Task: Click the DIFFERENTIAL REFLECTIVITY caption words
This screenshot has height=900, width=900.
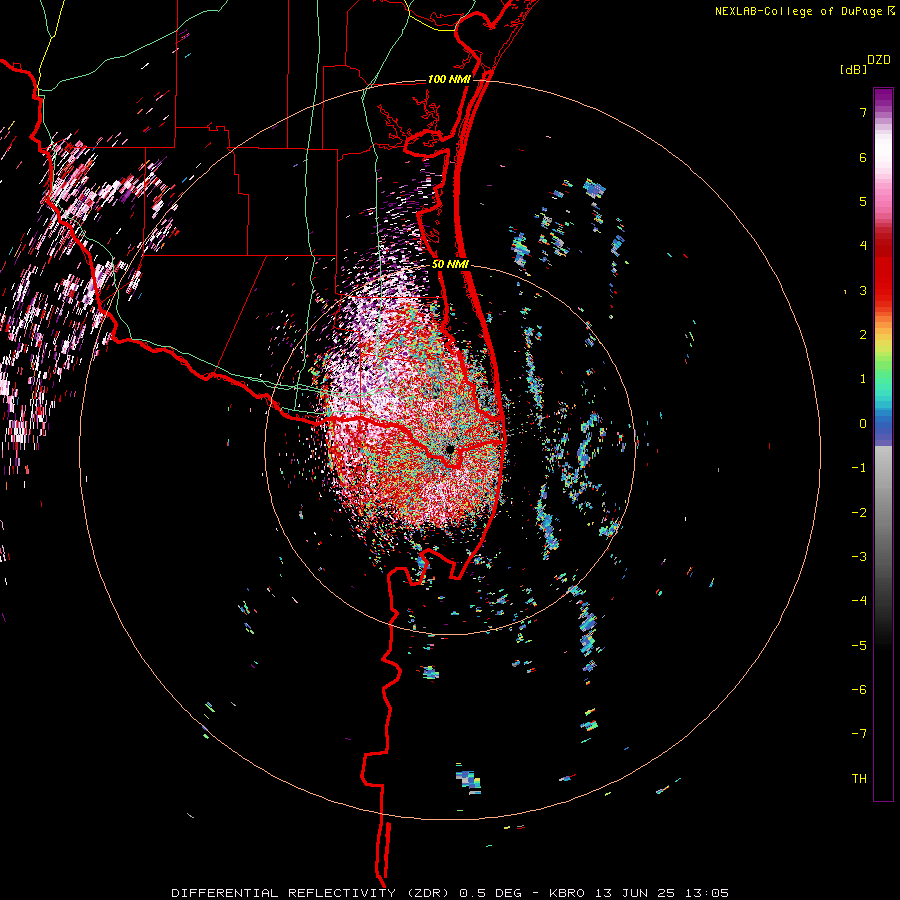Action: click(284, 893)
